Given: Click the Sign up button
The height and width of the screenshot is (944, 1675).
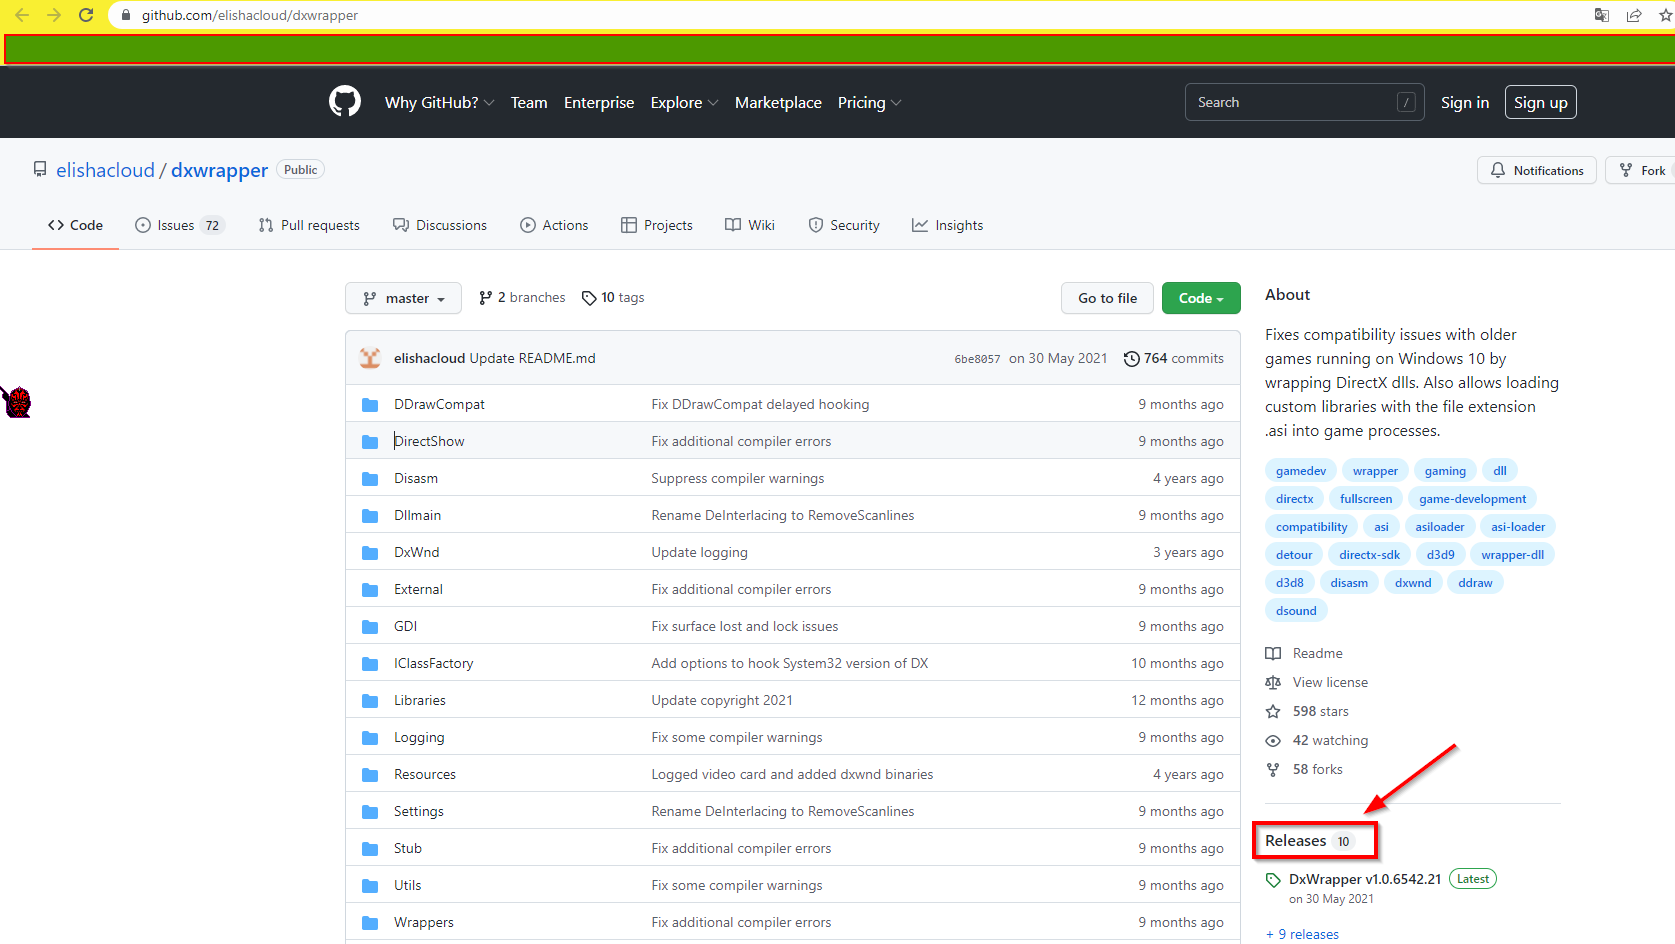Looking at the screenshot, I should 1541,102.
